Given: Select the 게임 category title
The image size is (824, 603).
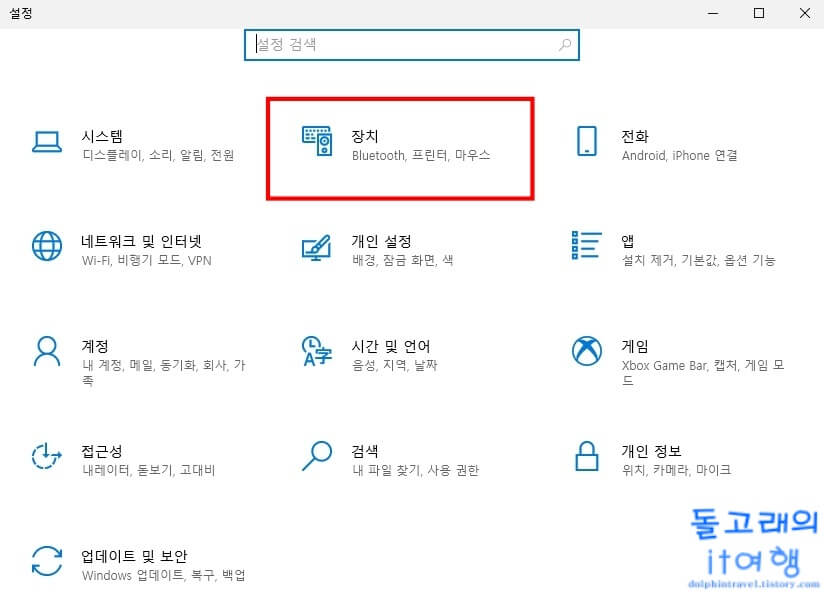Looking at the screenshot, I should [x=635, y=346].
